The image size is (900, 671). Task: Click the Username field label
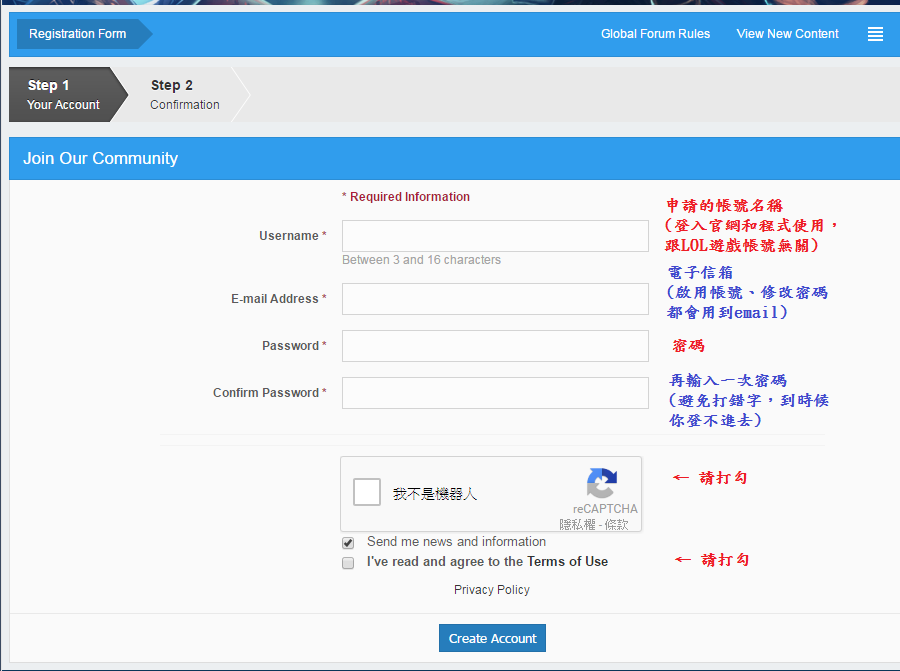(x=289, y=236)
